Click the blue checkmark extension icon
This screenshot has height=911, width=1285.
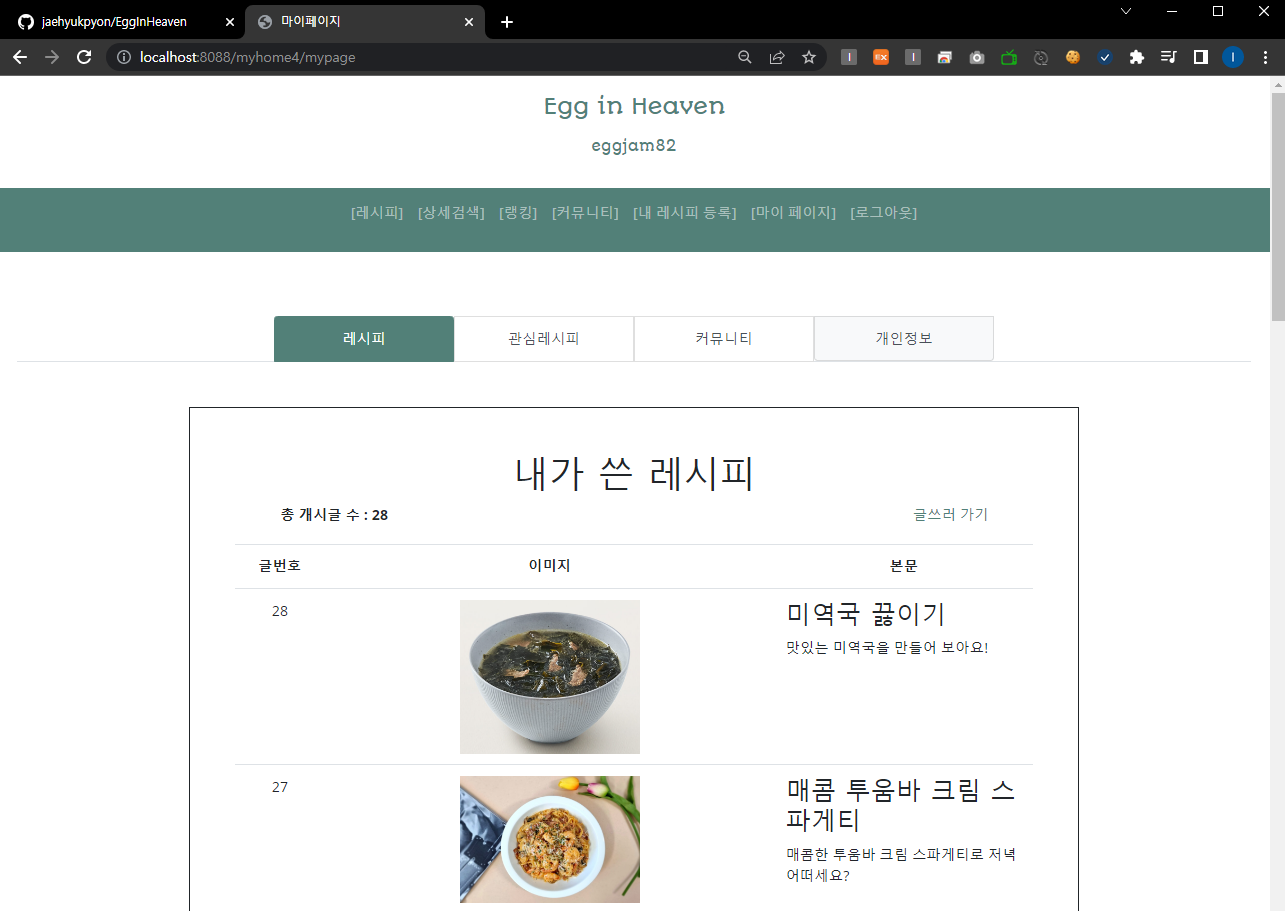point(1104,57)
